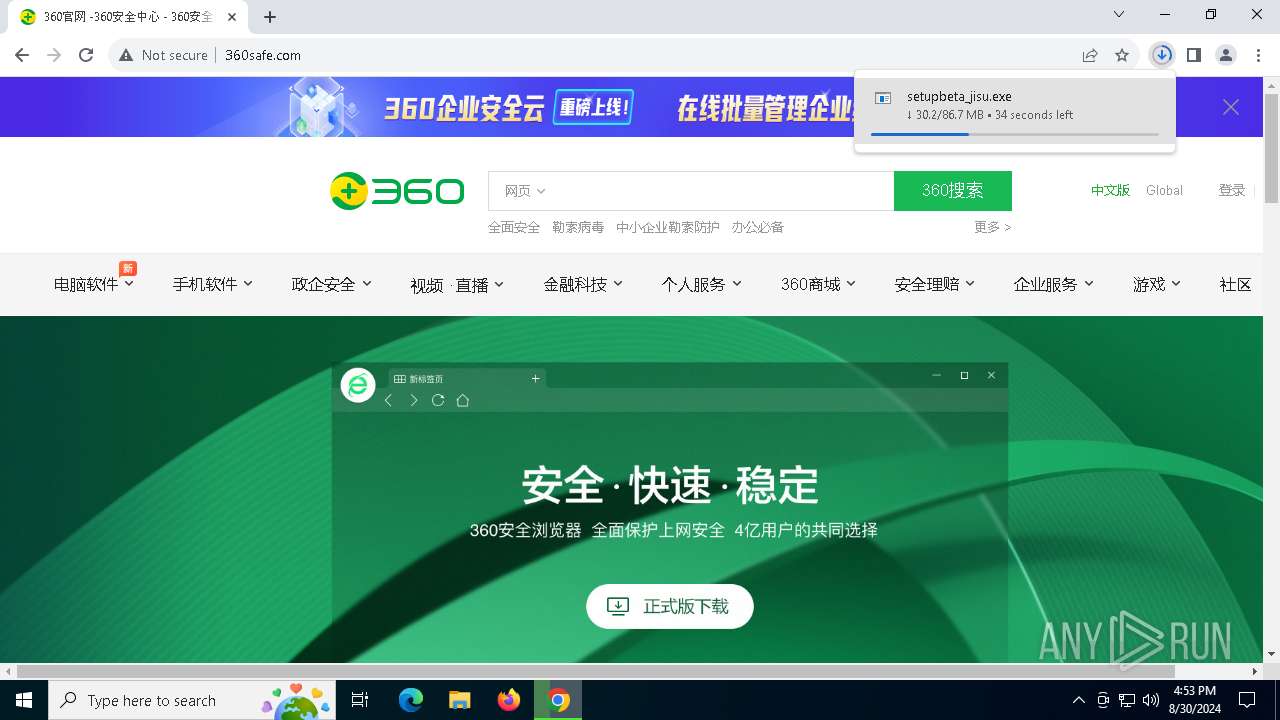Switch to the Global site

coord(1164,190)
